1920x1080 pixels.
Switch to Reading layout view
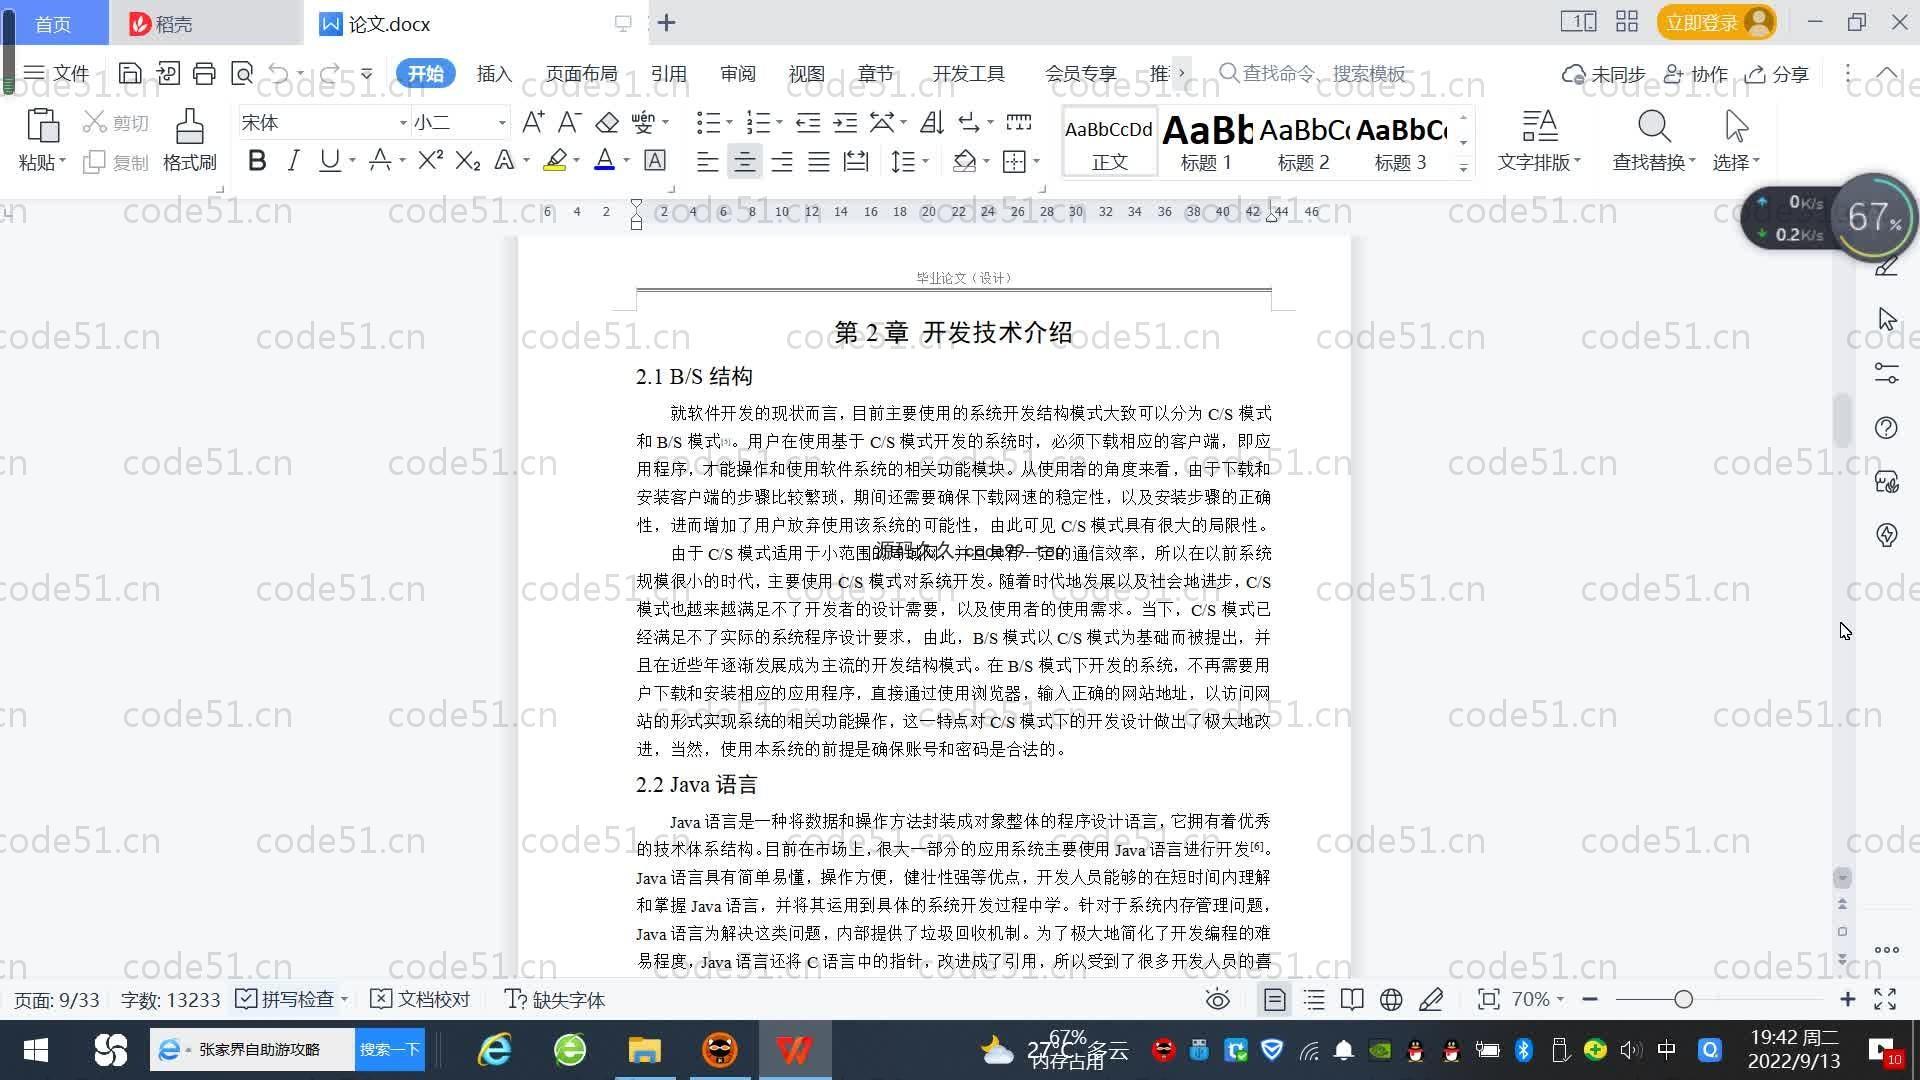(x=1352, y=999)
